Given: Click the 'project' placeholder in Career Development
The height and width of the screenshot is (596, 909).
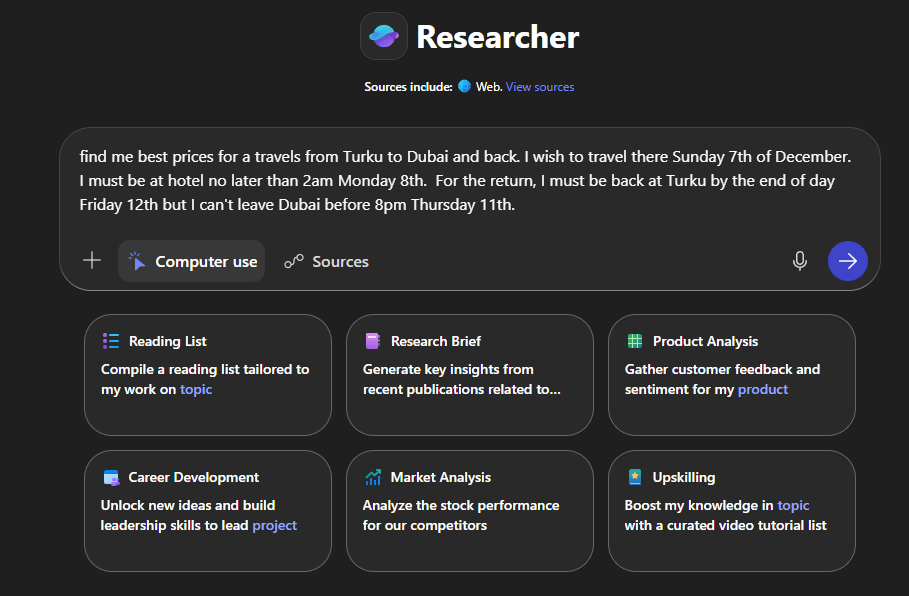Looking at the screenshot, I should [275, 525].
